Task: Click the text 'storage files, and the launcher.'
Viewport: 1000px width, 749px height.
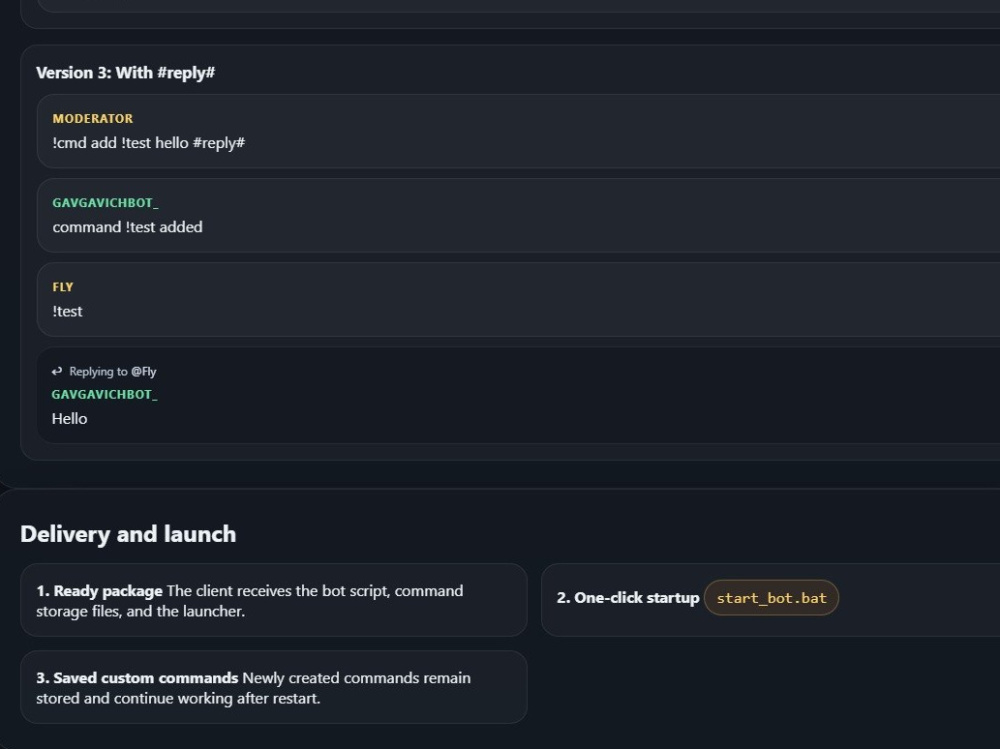Action: 140,611
